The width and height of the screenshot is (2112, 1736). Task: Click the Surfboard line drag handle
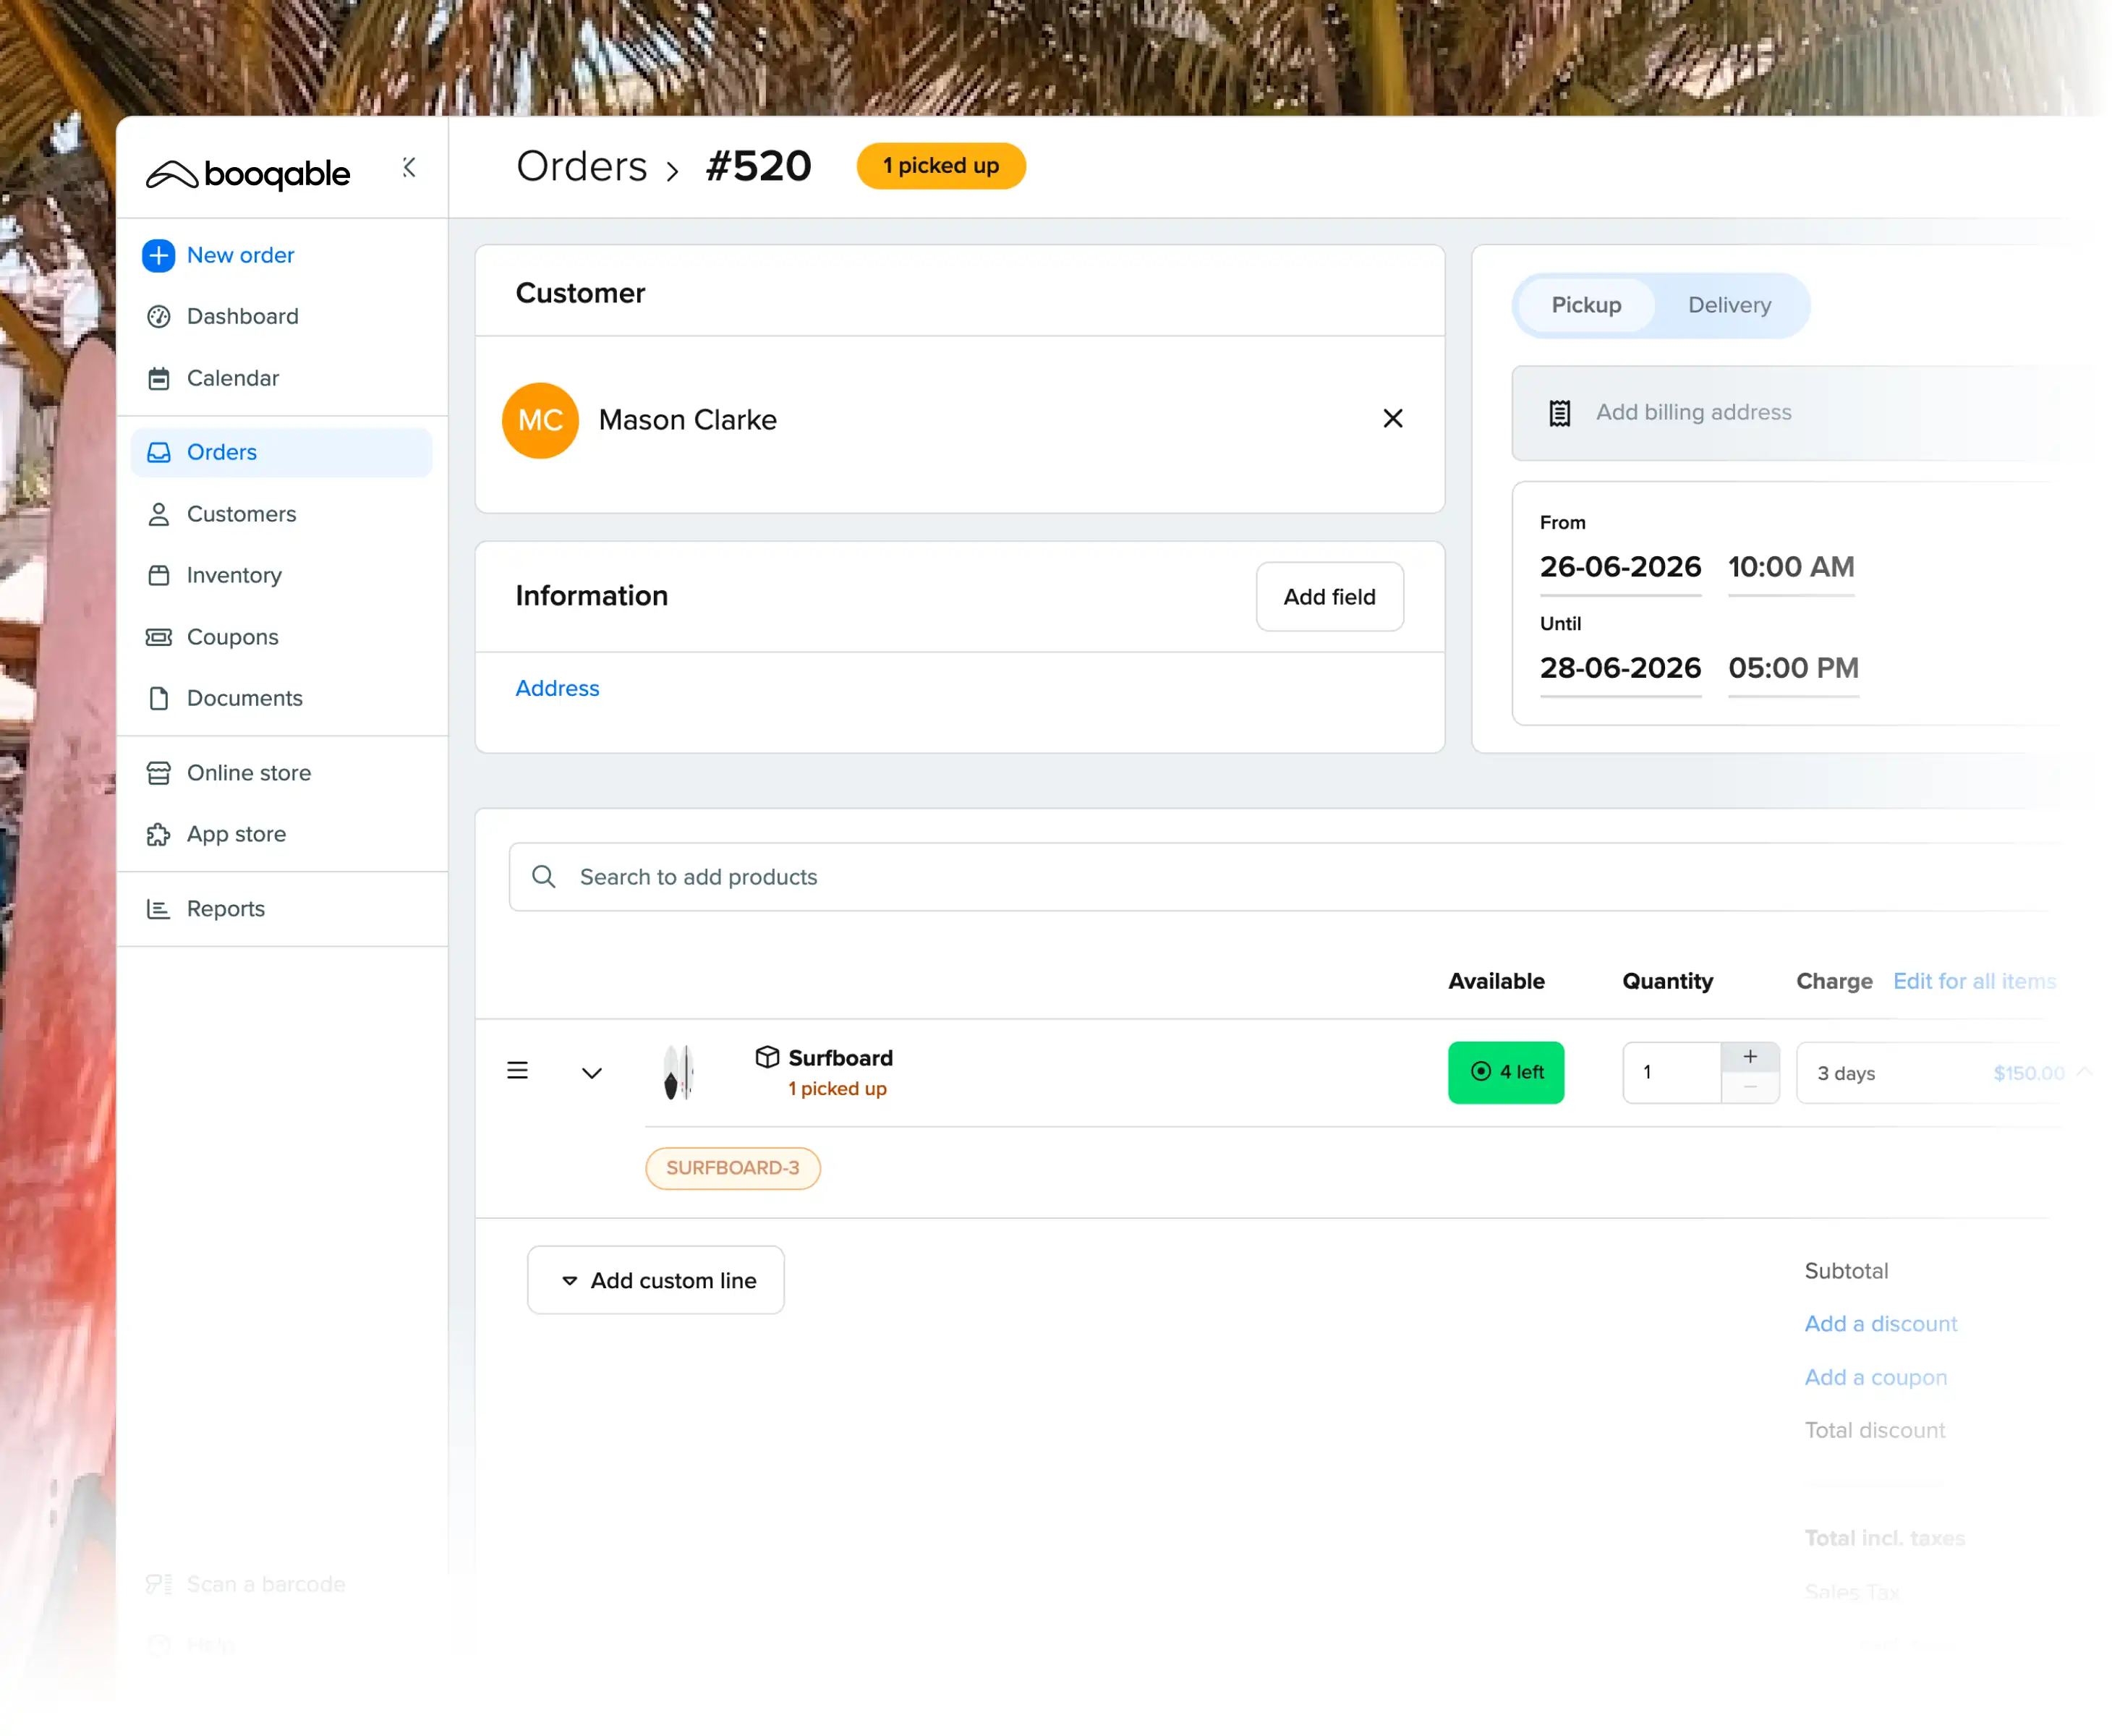517,1071
